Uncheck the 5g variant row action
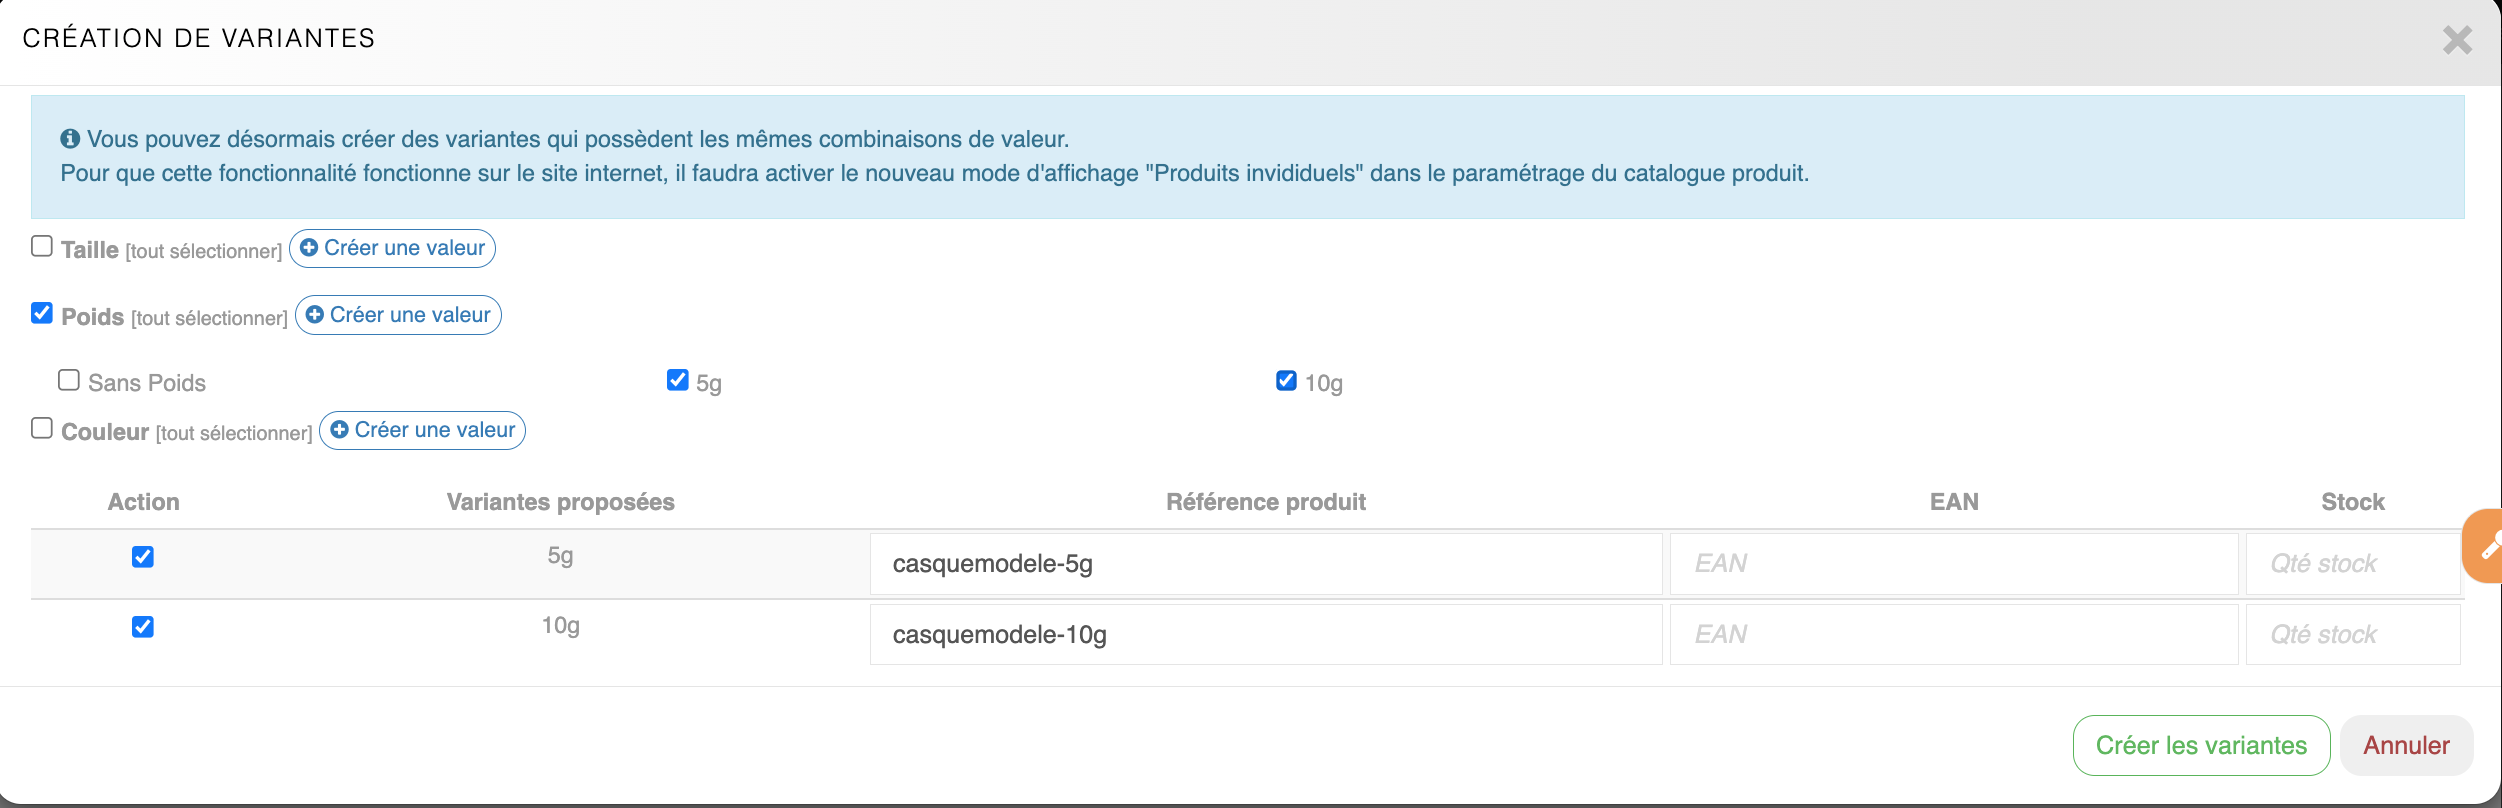The width and height of the screenshot is (2502, 808). [143, 557]
